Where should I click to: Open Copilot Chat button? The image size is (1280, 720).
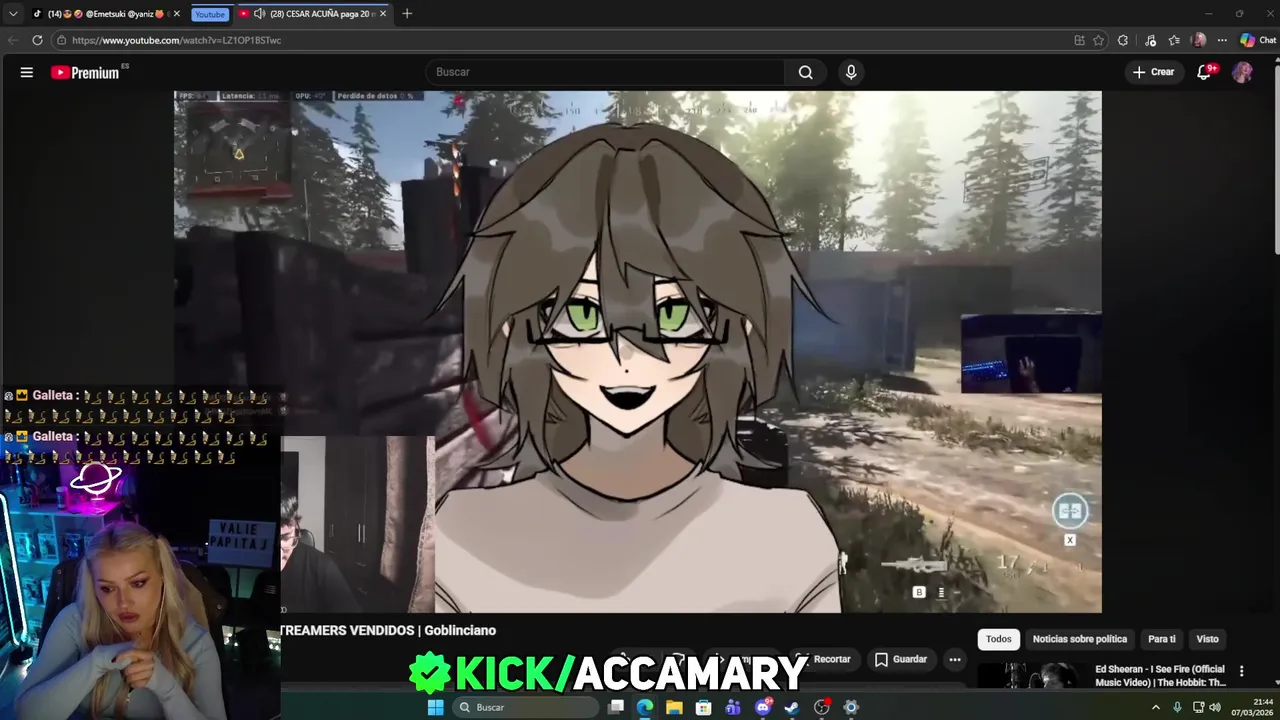(x=1258, y=40)
